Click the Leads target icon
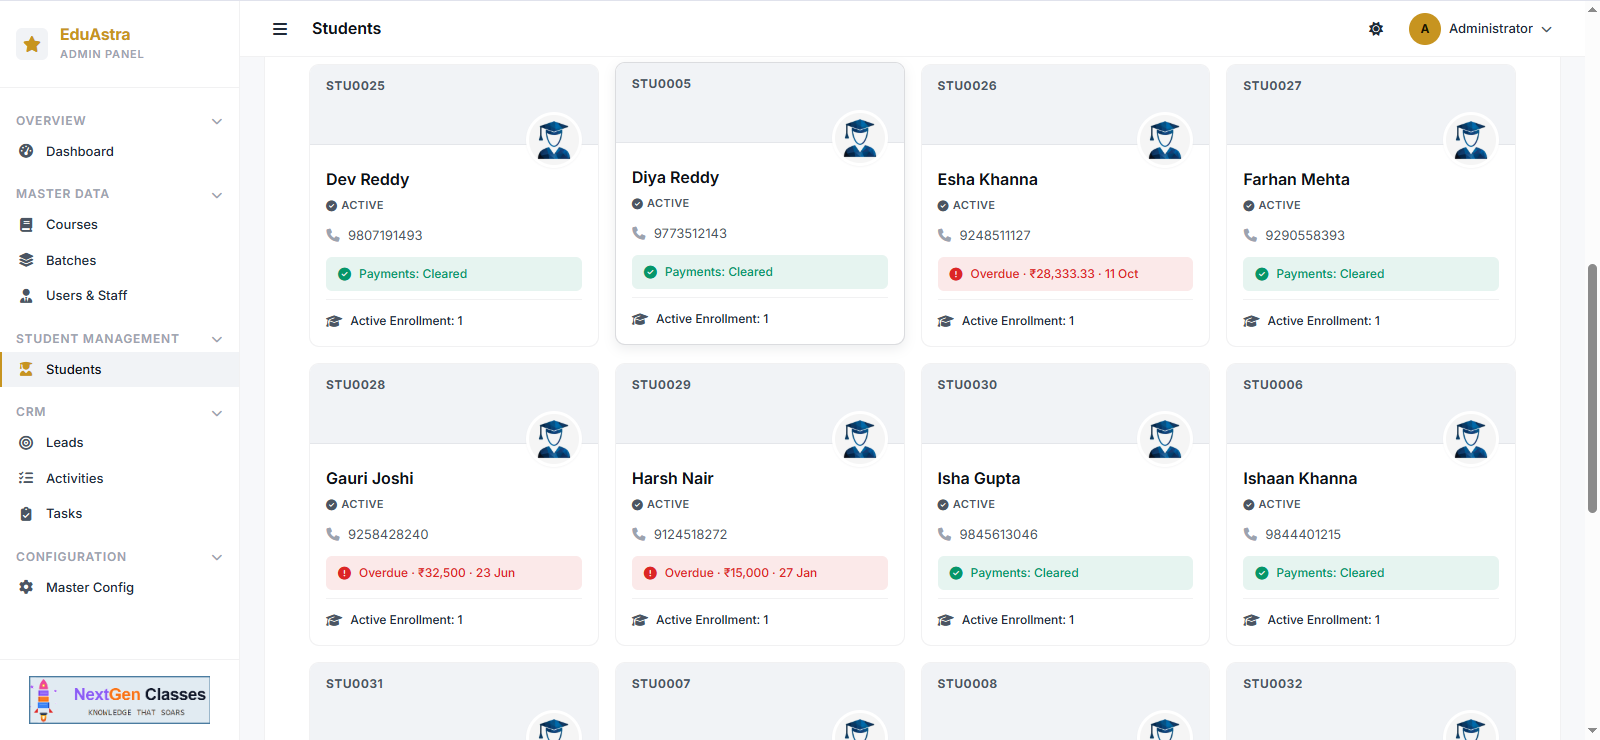The width and height of the screenshot is (1600, 740). [x=26, y=442]
